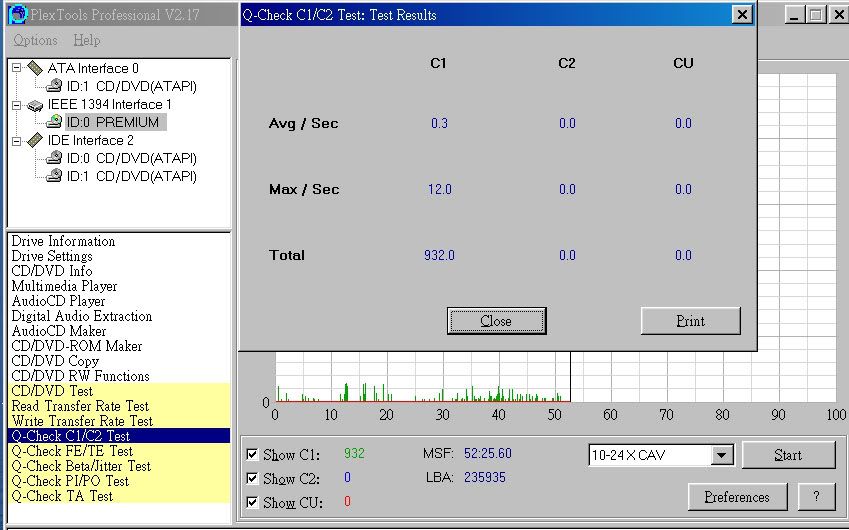Image resolution: width=849 pixels, height=530 pixels.
Task: Click Close button in Test Results dialog
Action: click(x=497, y=321)
